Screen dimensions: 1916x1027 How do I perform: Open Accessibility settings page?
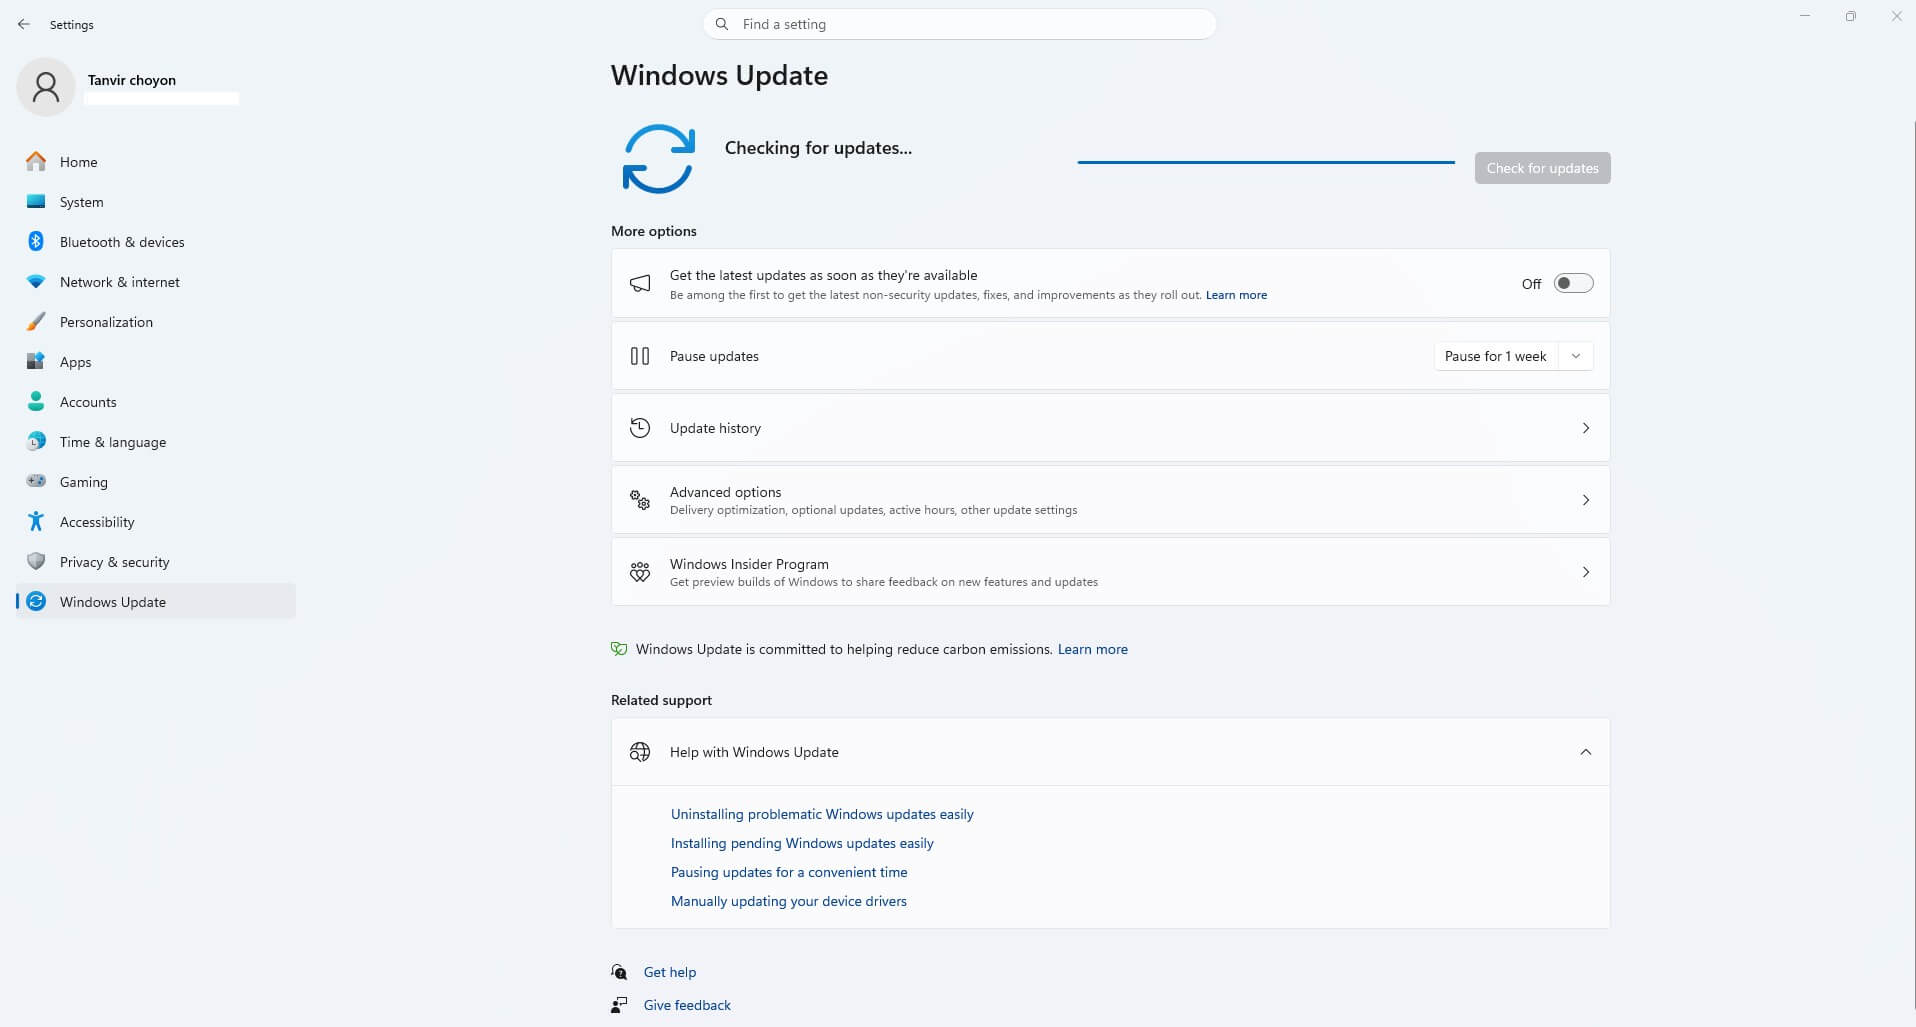(156, 521)
